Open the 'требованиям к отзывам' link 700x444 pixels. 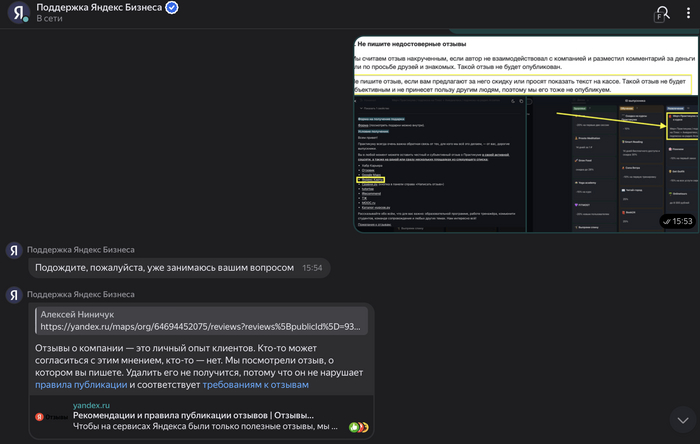point(255,385)
